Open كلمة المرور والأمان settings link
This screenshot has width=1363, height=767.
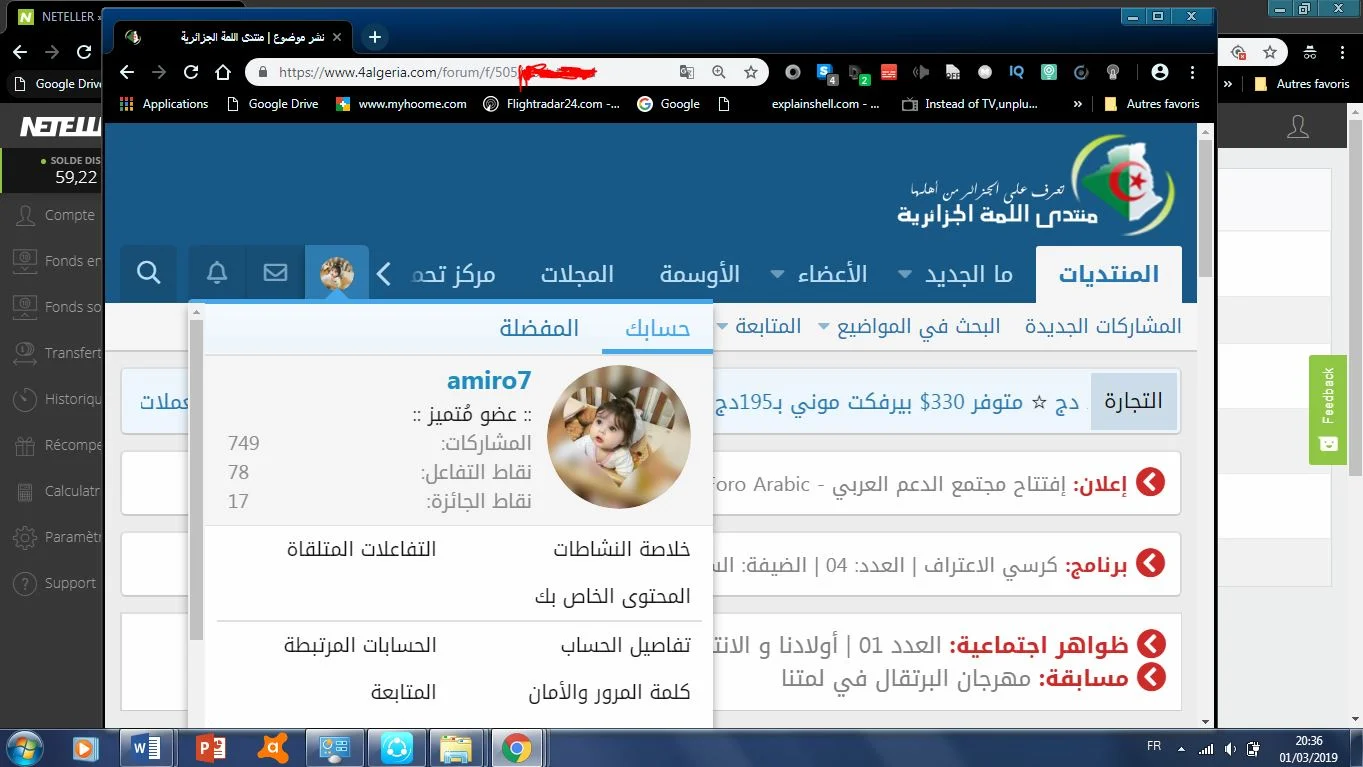(x=609, y=692)
